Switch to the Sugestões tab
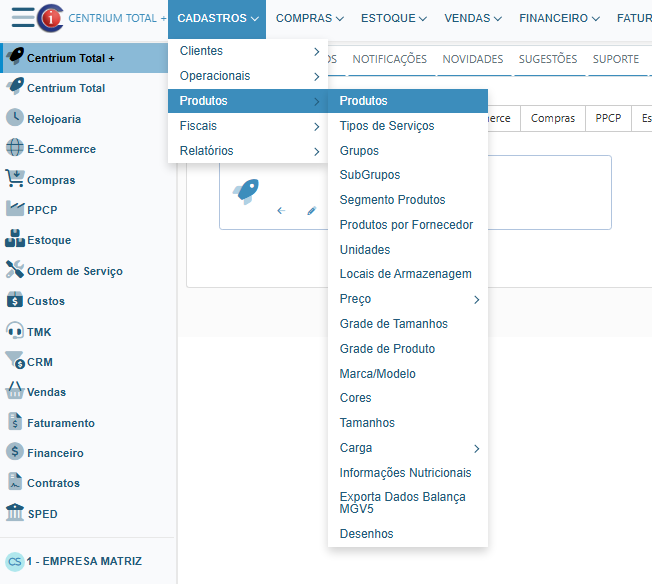652x584 pixels. click(547, 59)
